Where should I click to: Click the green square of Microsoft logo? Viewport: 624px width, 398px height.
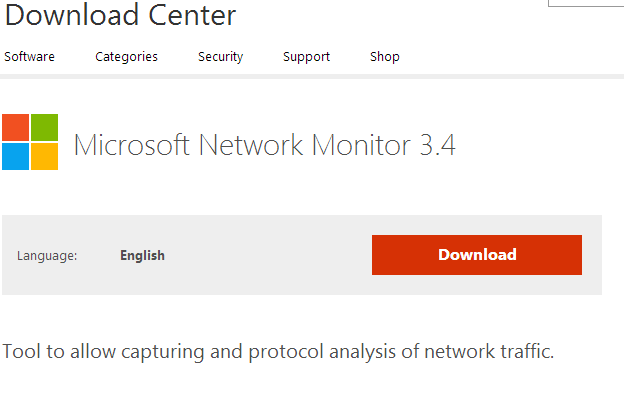45,127
